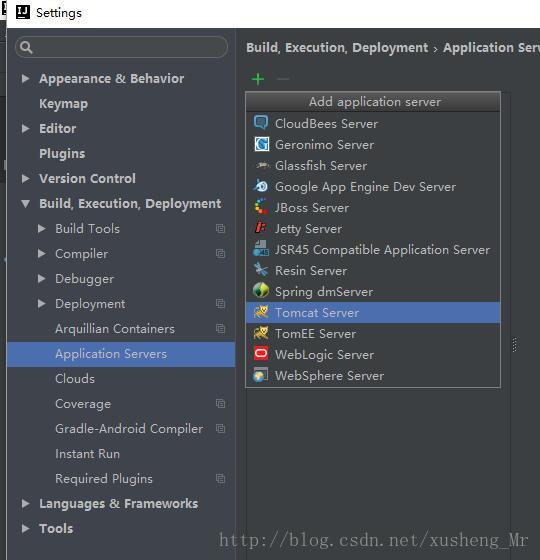Click the project-level icon beside Build Tools

220,229
